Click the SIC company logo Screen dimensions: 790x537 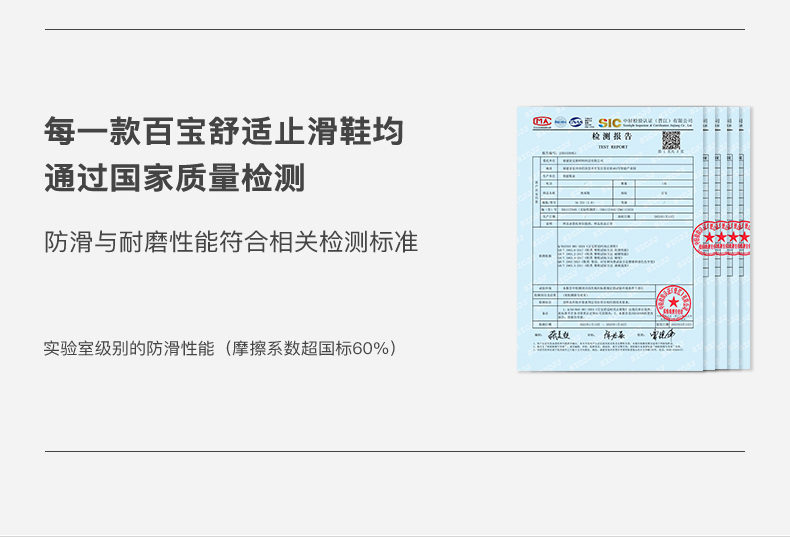(609, 122)
